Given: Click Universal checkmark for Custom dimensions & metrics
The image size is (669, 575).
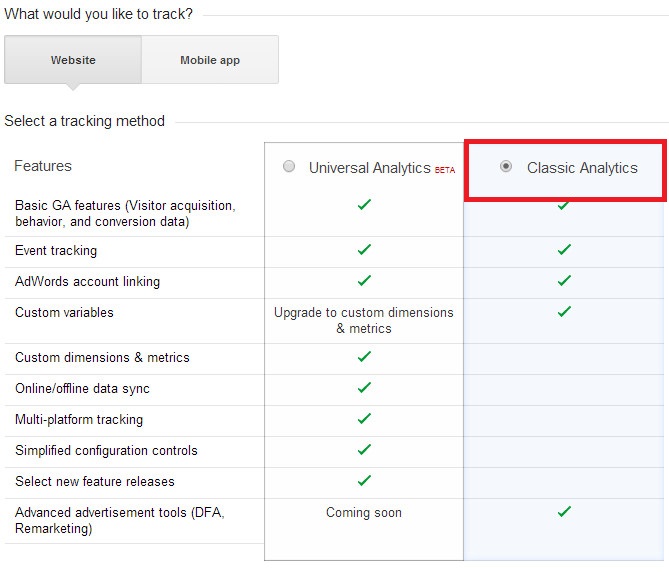Looking at the screenshot, I should click(364, 356).
